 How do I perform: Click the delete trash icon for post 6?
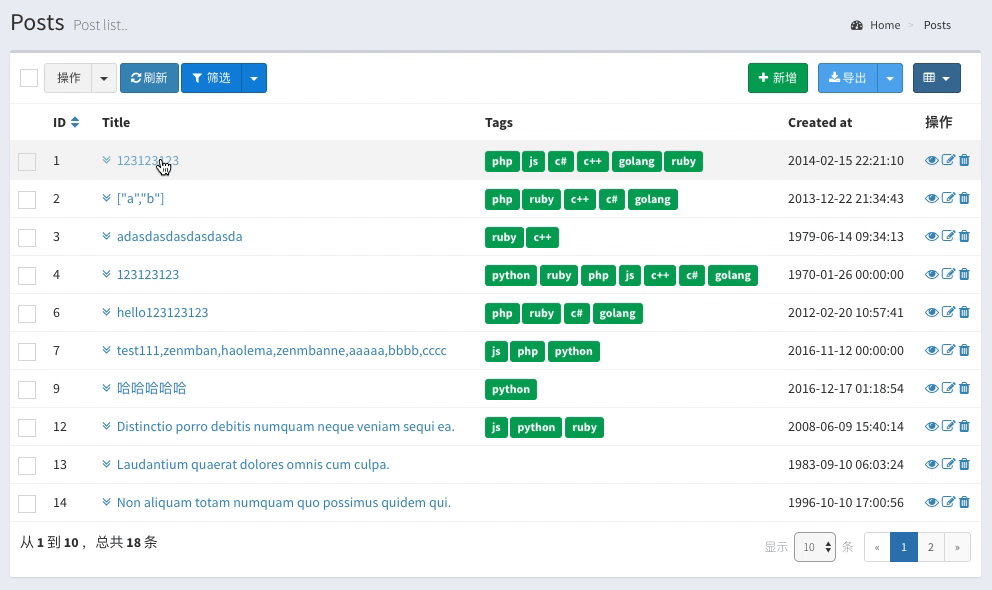[964, 312]
